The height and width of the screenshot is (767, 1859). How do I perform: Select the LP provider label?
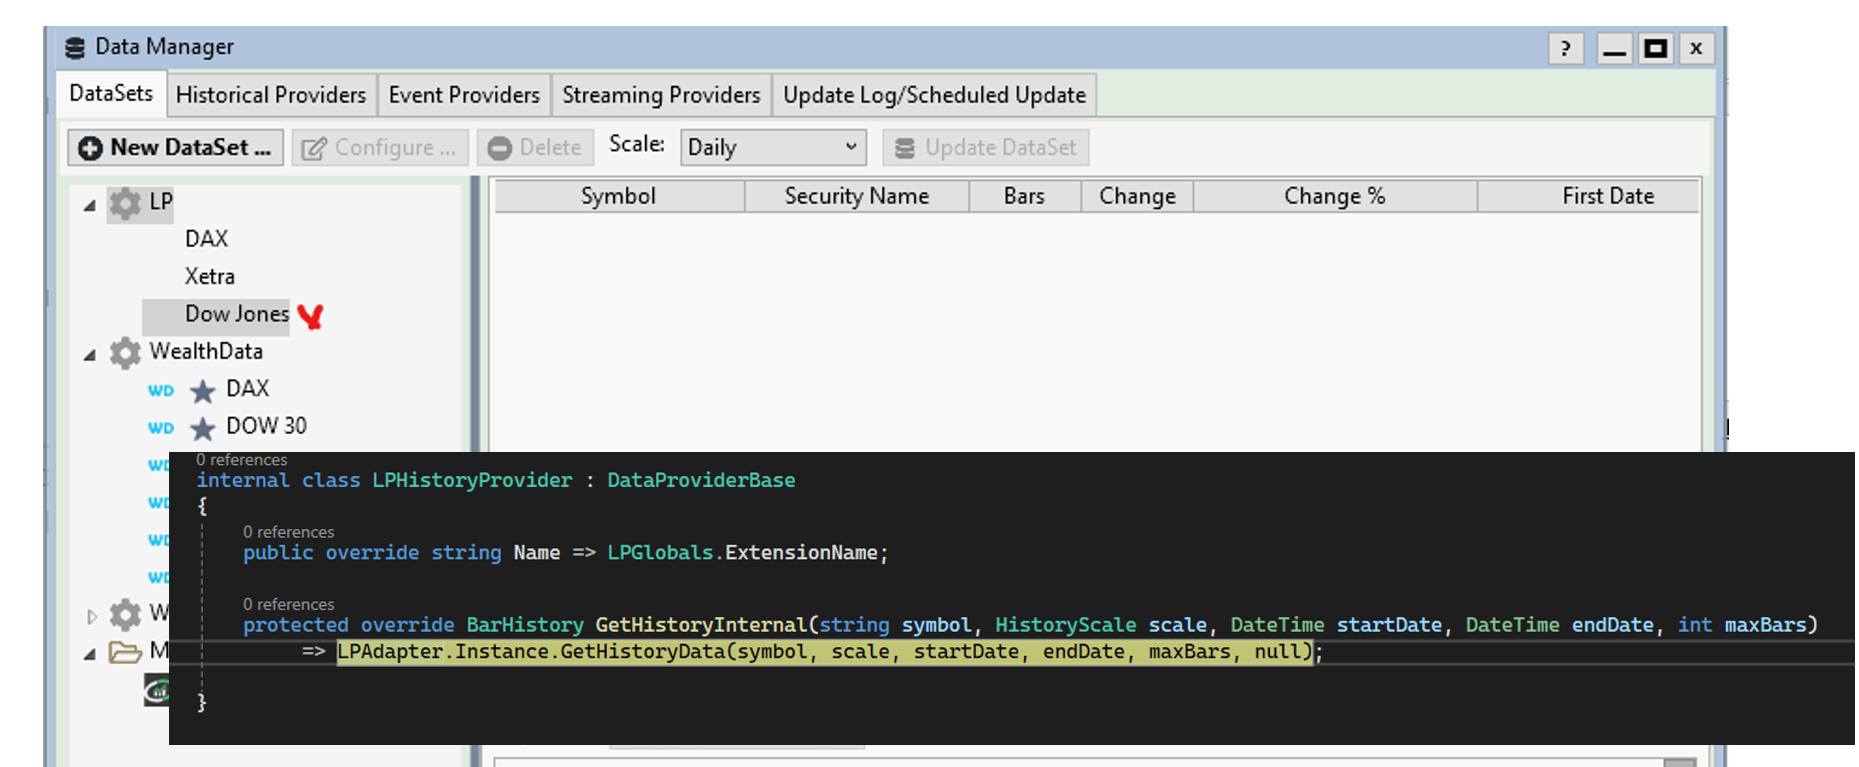pyautogui.click(x=161, y=202)
